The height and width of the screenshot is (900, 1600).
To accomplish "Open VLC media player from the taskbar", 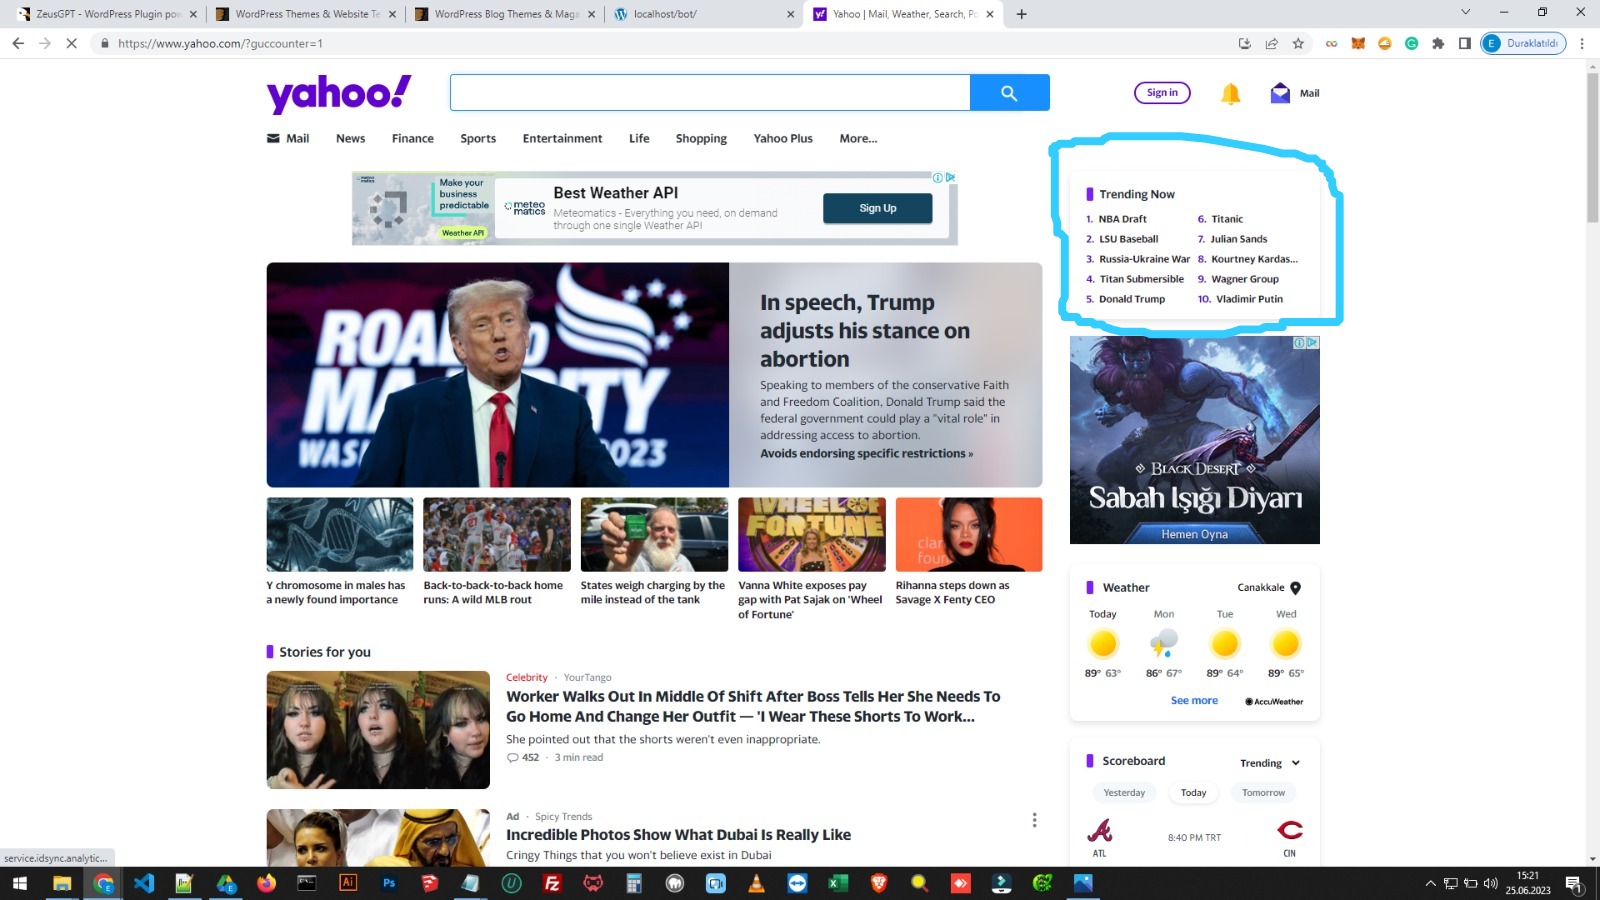I will (x=756, y=883).
